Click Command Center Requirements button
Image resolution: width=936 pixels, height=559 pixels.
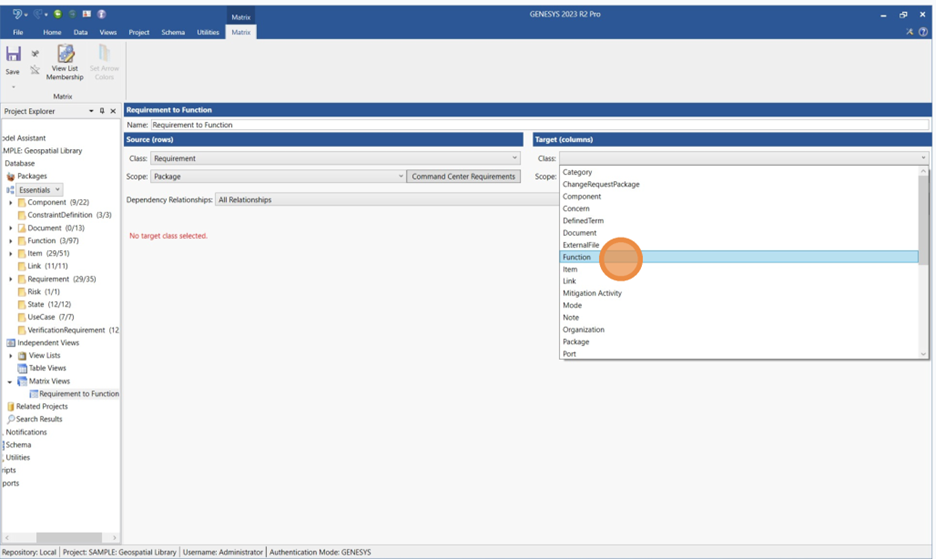pyautogui.click(x=463, y=176)
